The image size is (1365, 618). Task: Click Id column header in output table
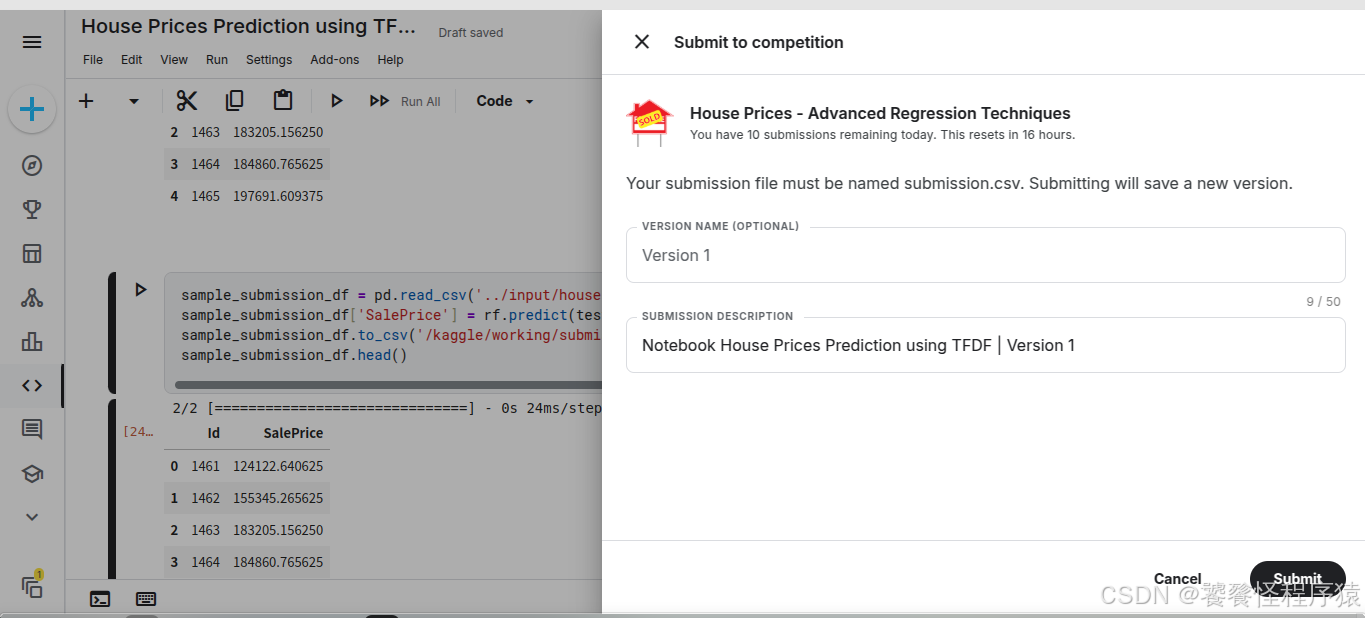(213, 433)
